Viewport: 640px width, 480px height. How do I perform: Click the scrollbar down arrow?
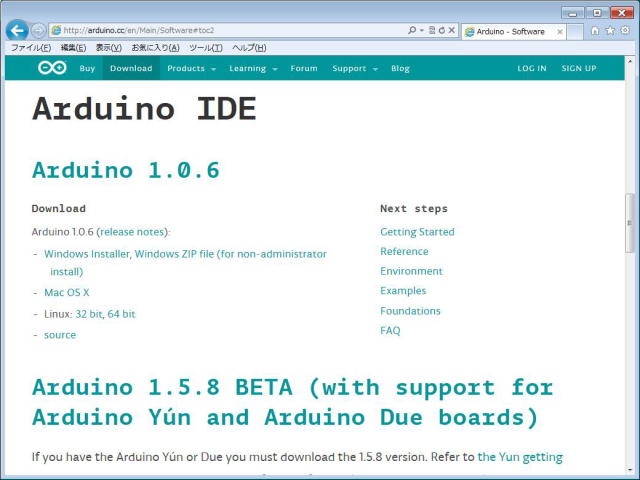630,471
